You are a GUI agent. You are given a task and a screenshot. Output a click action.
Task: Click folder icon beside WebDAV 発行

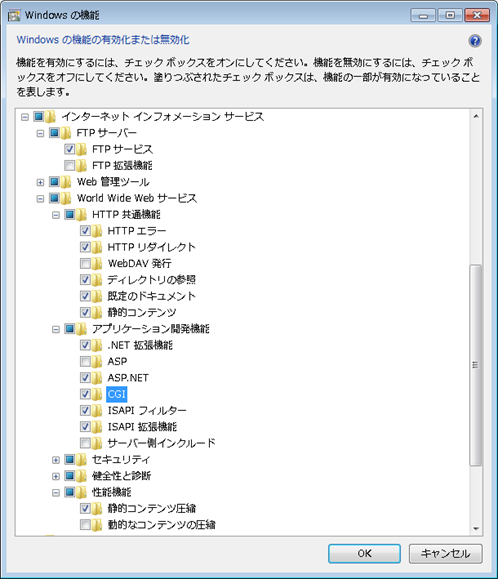coord(97,263)
